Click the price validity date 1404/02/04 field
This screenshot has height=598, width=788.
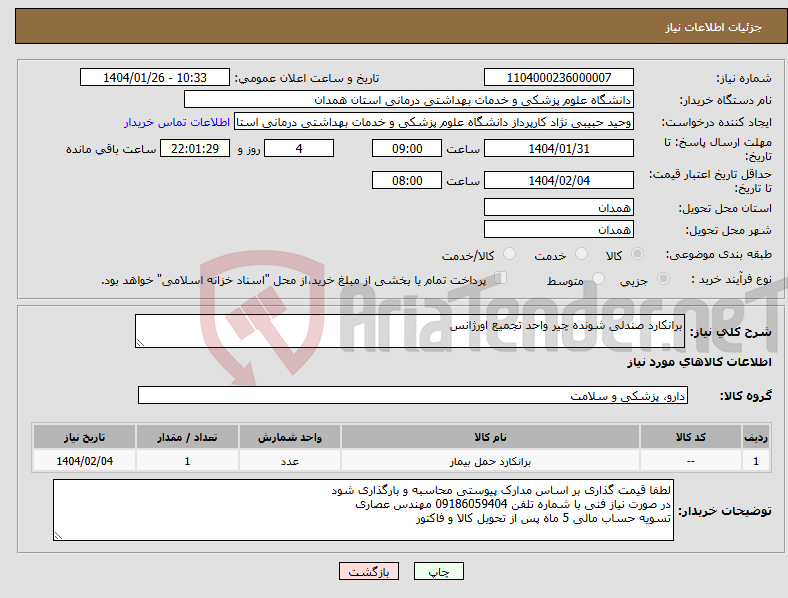(558, 180)
